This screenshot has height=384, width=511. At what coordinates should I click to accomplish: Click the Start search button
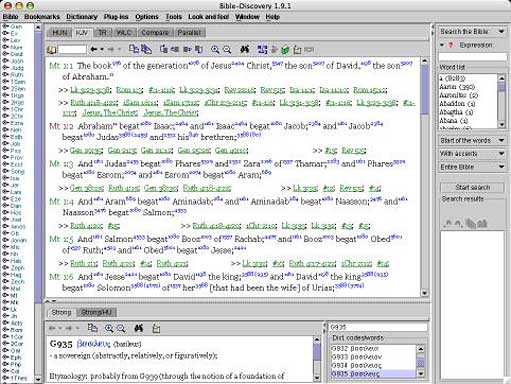pos(472,187)
